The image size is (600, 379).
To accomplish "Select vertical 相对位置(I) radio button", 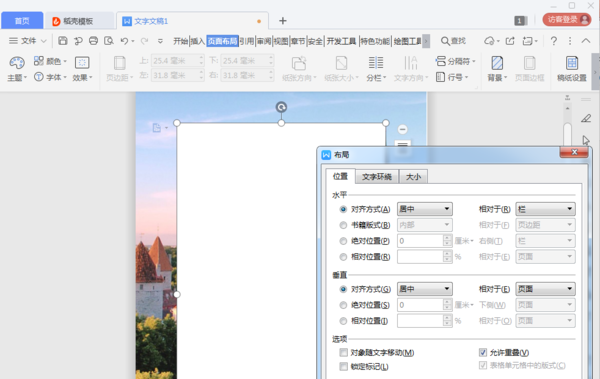I will (x=343, y=321).
